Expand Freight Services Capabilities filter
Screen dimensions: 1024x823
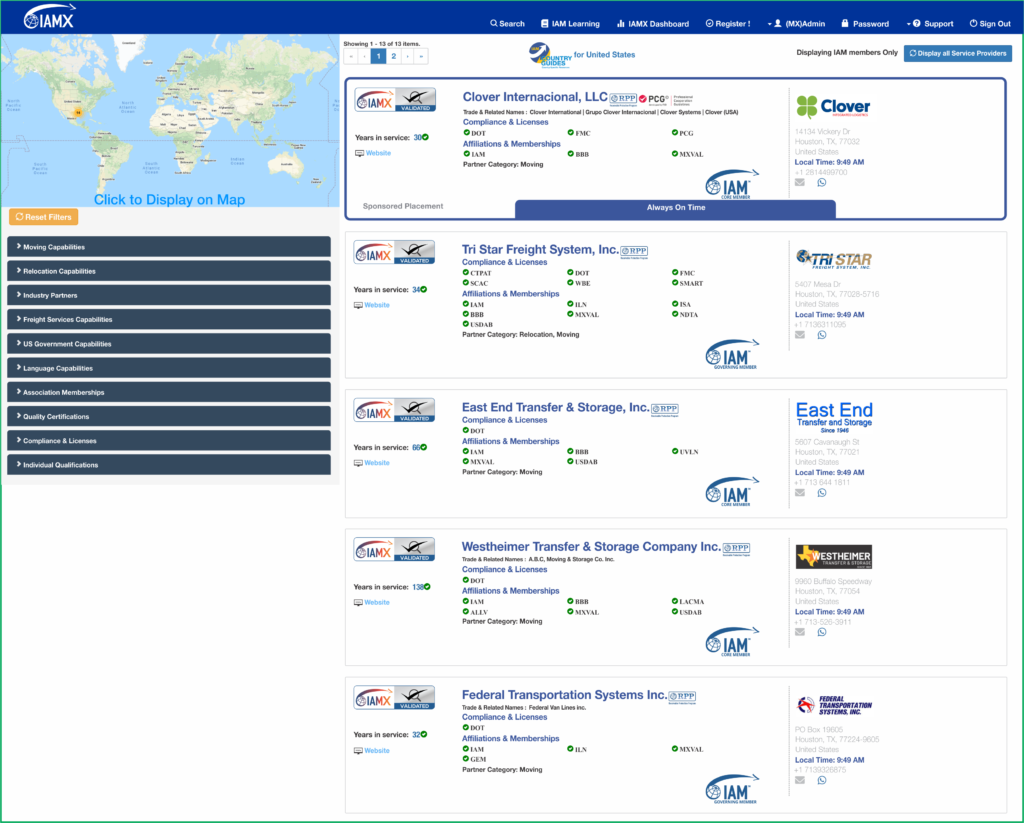tap(169, 319)
